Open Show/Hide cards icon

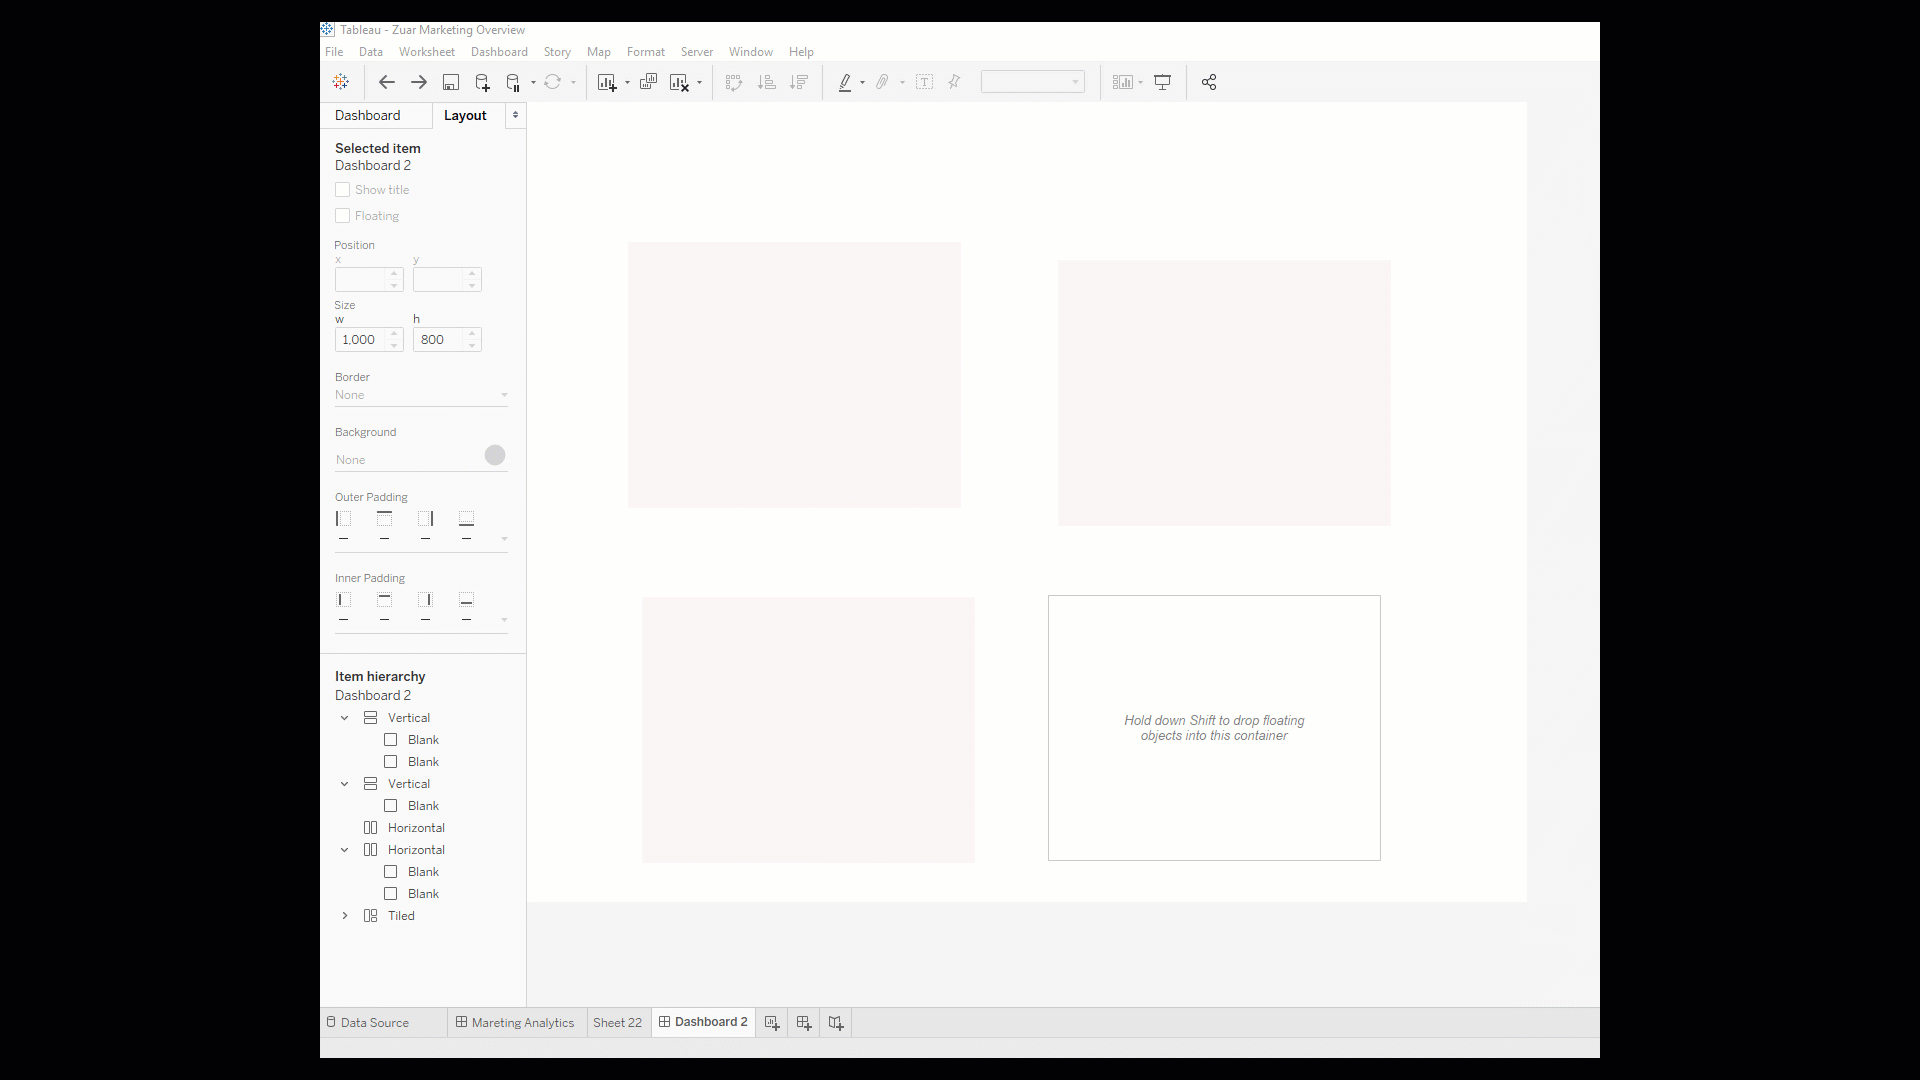tap(1123, 82)
